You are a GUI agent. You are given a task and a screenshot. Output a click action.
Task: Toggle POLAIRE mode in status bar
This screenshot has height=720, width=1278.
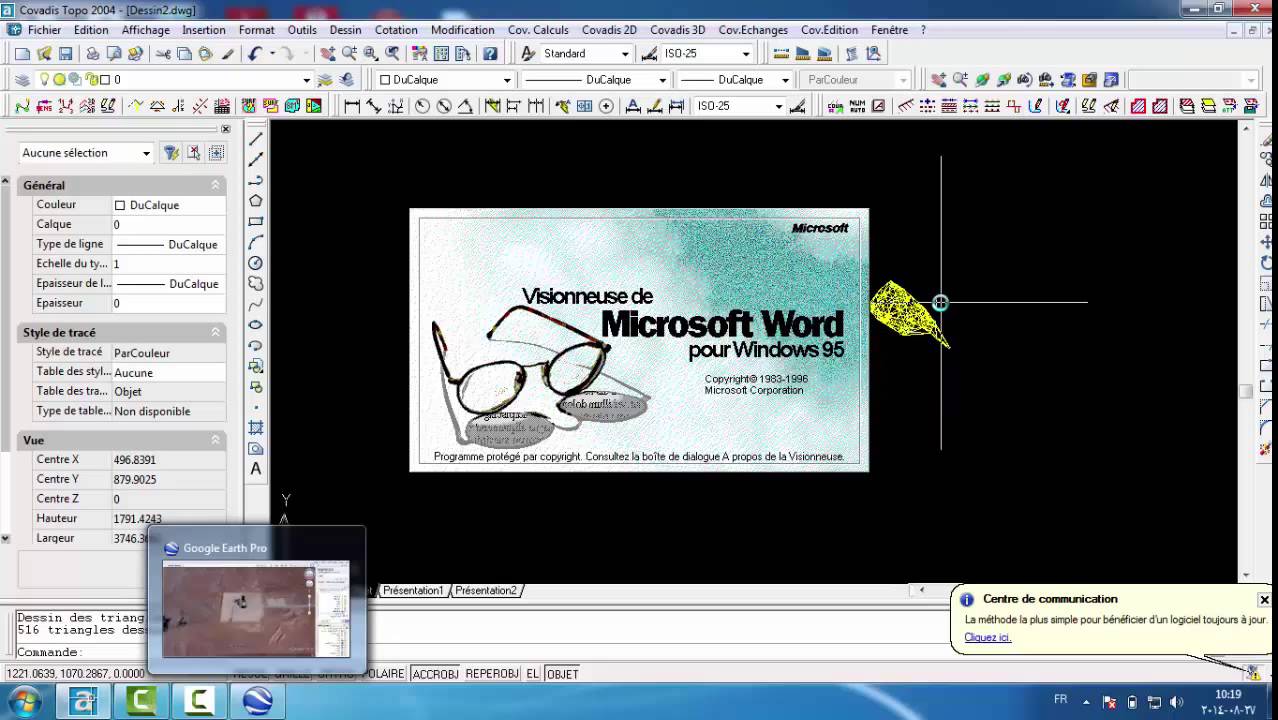(x=384, y=674)
